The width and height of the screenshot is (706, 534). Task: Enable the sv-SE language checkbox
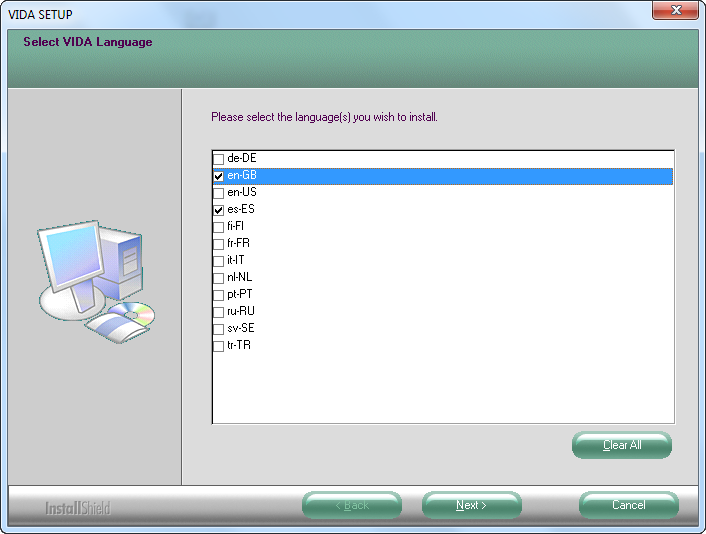coord(218,329)
